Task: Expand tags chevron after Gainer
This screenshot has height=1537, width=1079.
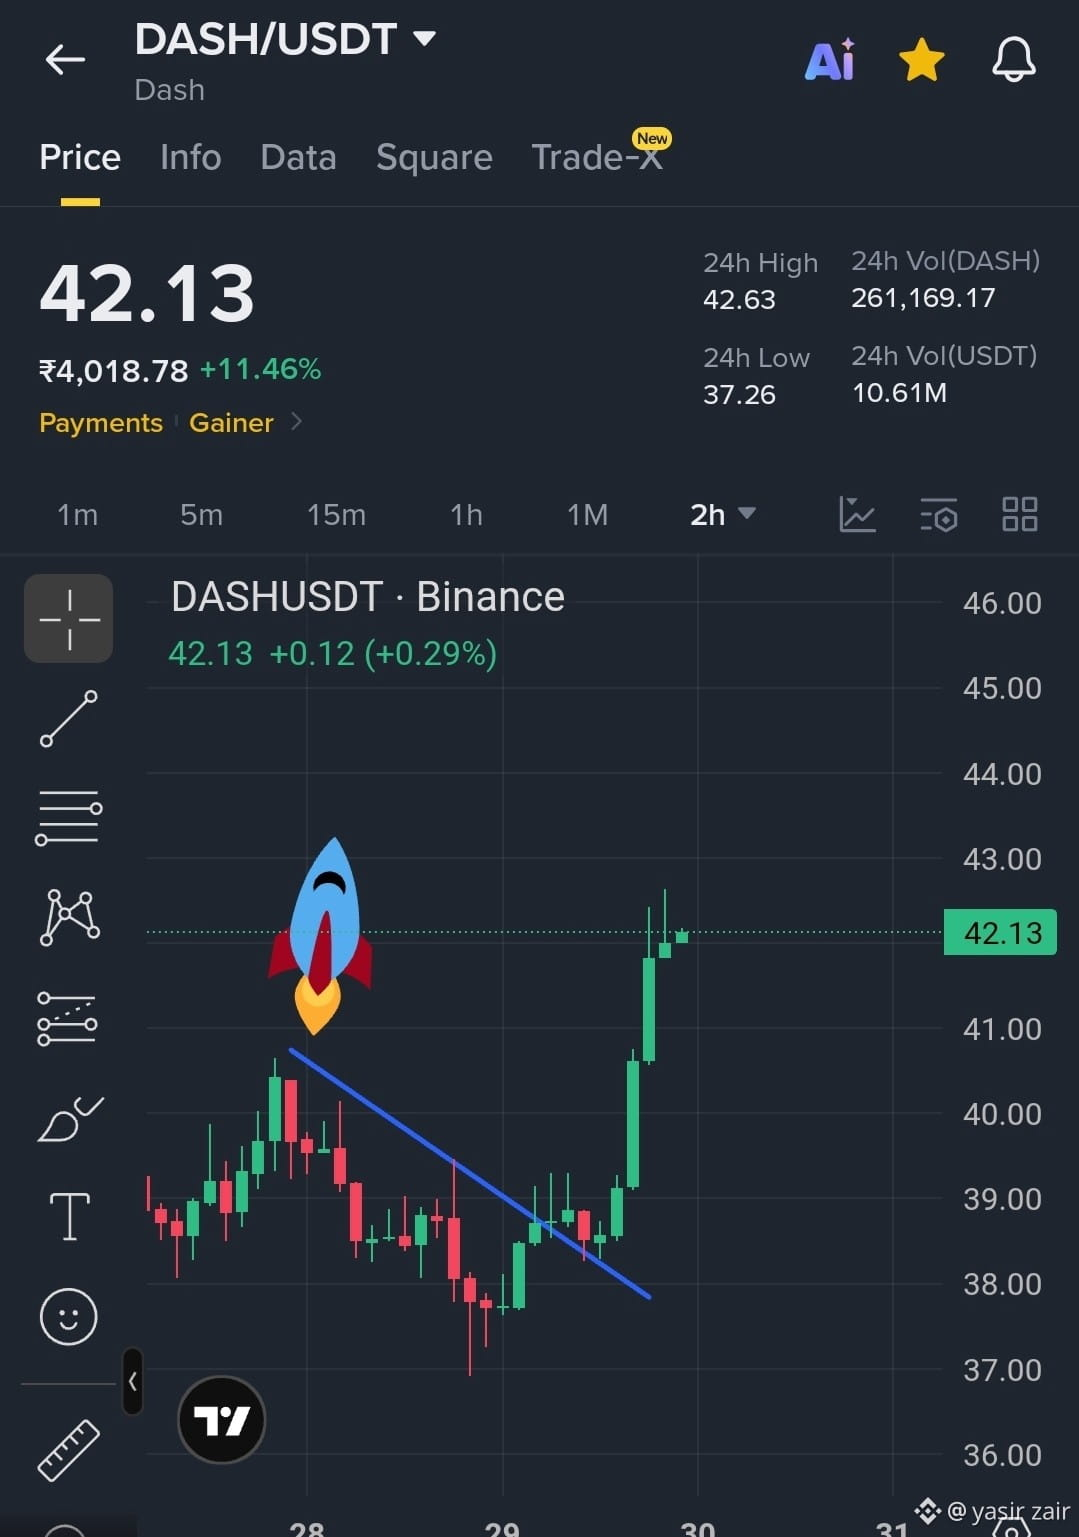Action: click(296, 422)
